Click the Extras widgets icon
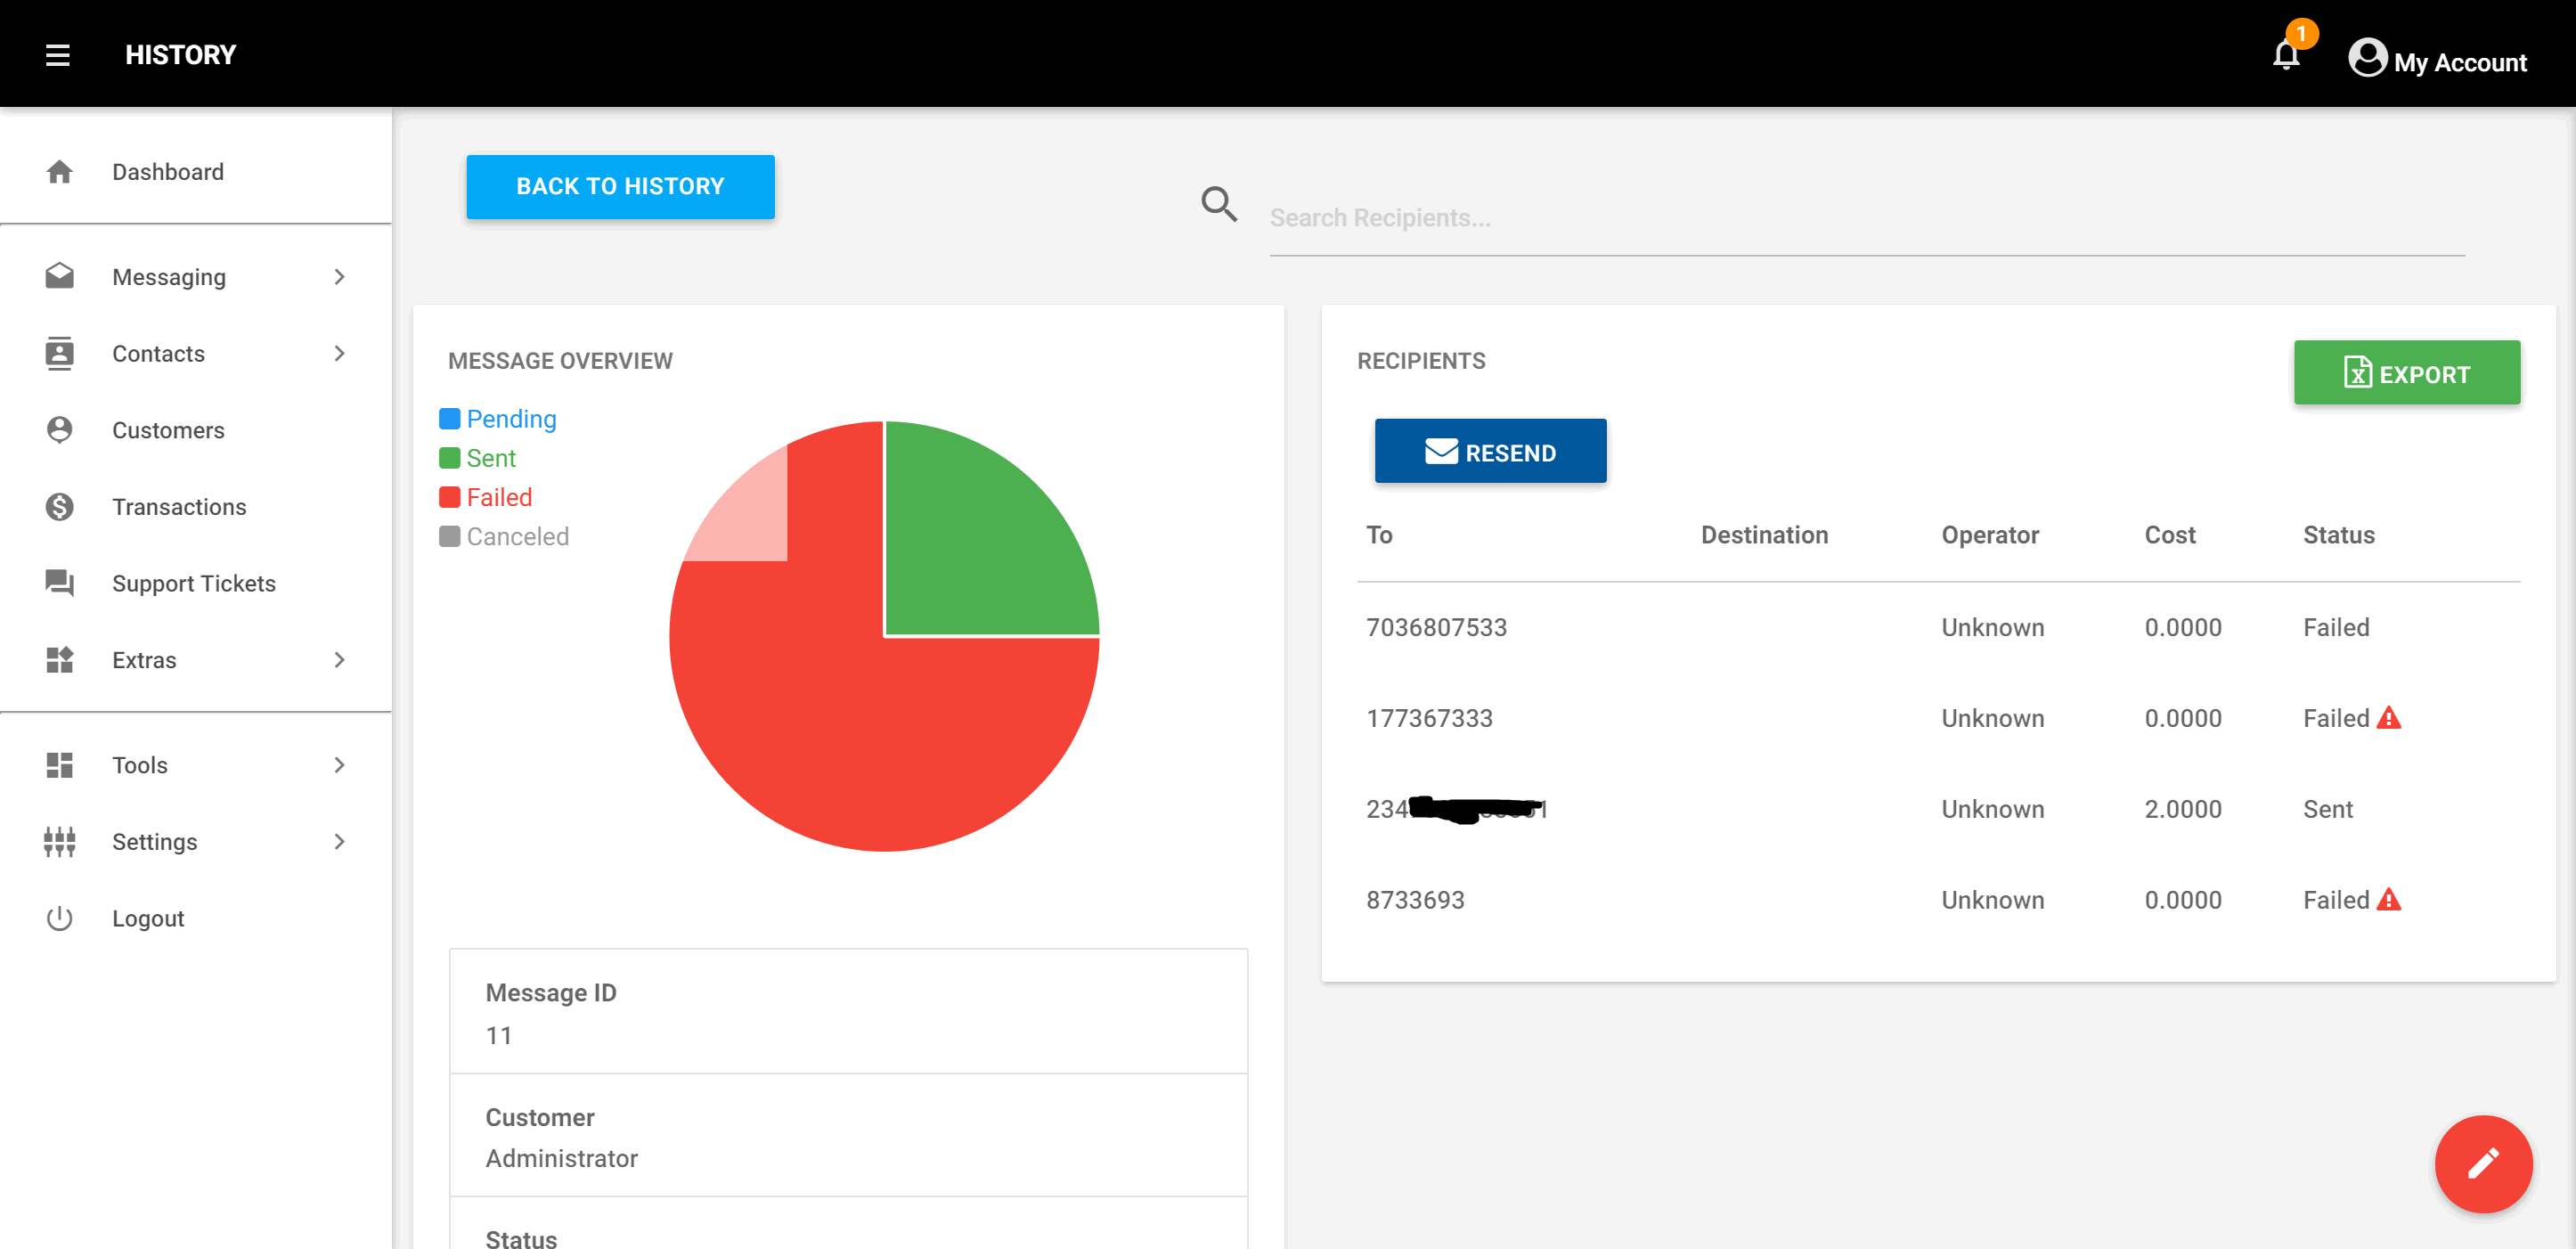Screen dimensions: 2576x1249 59,660
